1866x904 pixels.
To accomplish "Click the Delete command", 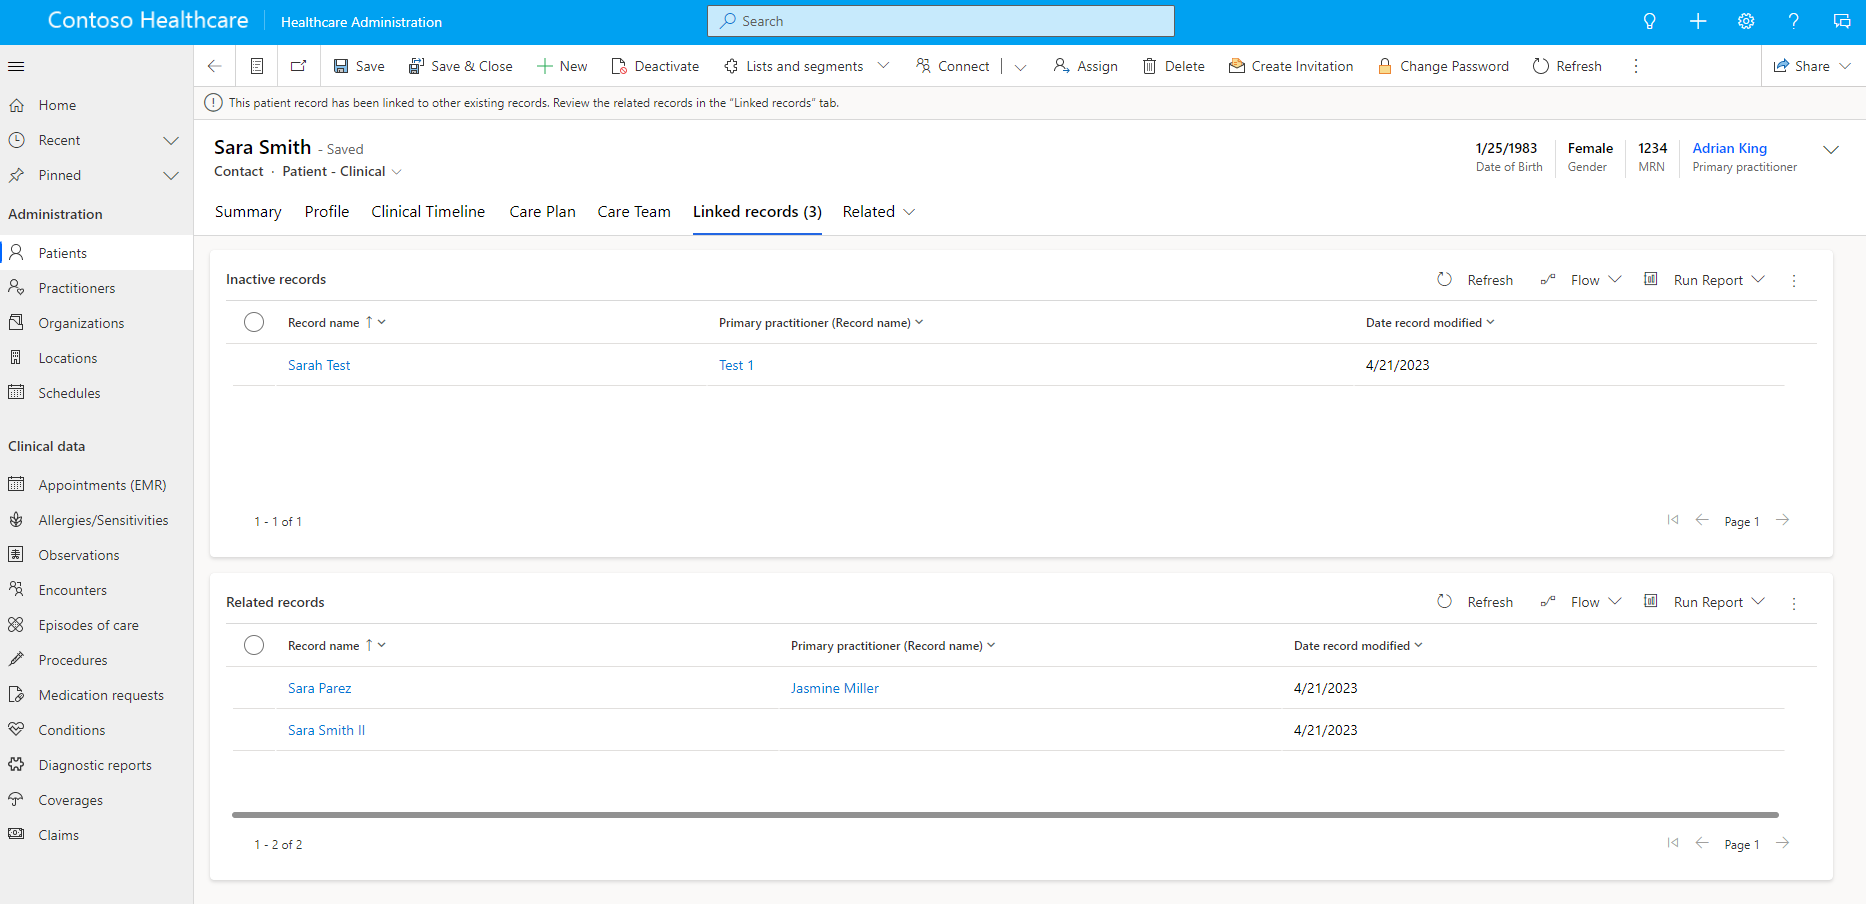I will [1174, 66].
